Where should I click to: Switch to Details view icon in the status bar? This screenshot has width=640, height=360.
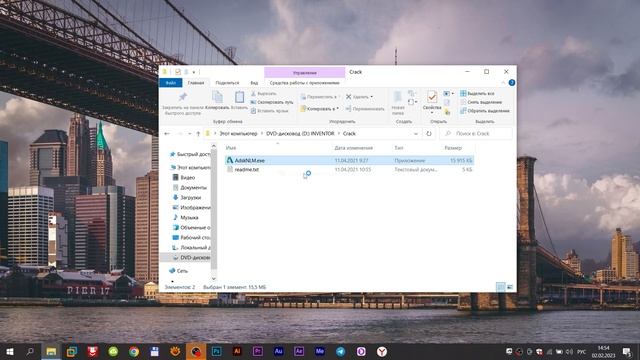coord(501,287)
